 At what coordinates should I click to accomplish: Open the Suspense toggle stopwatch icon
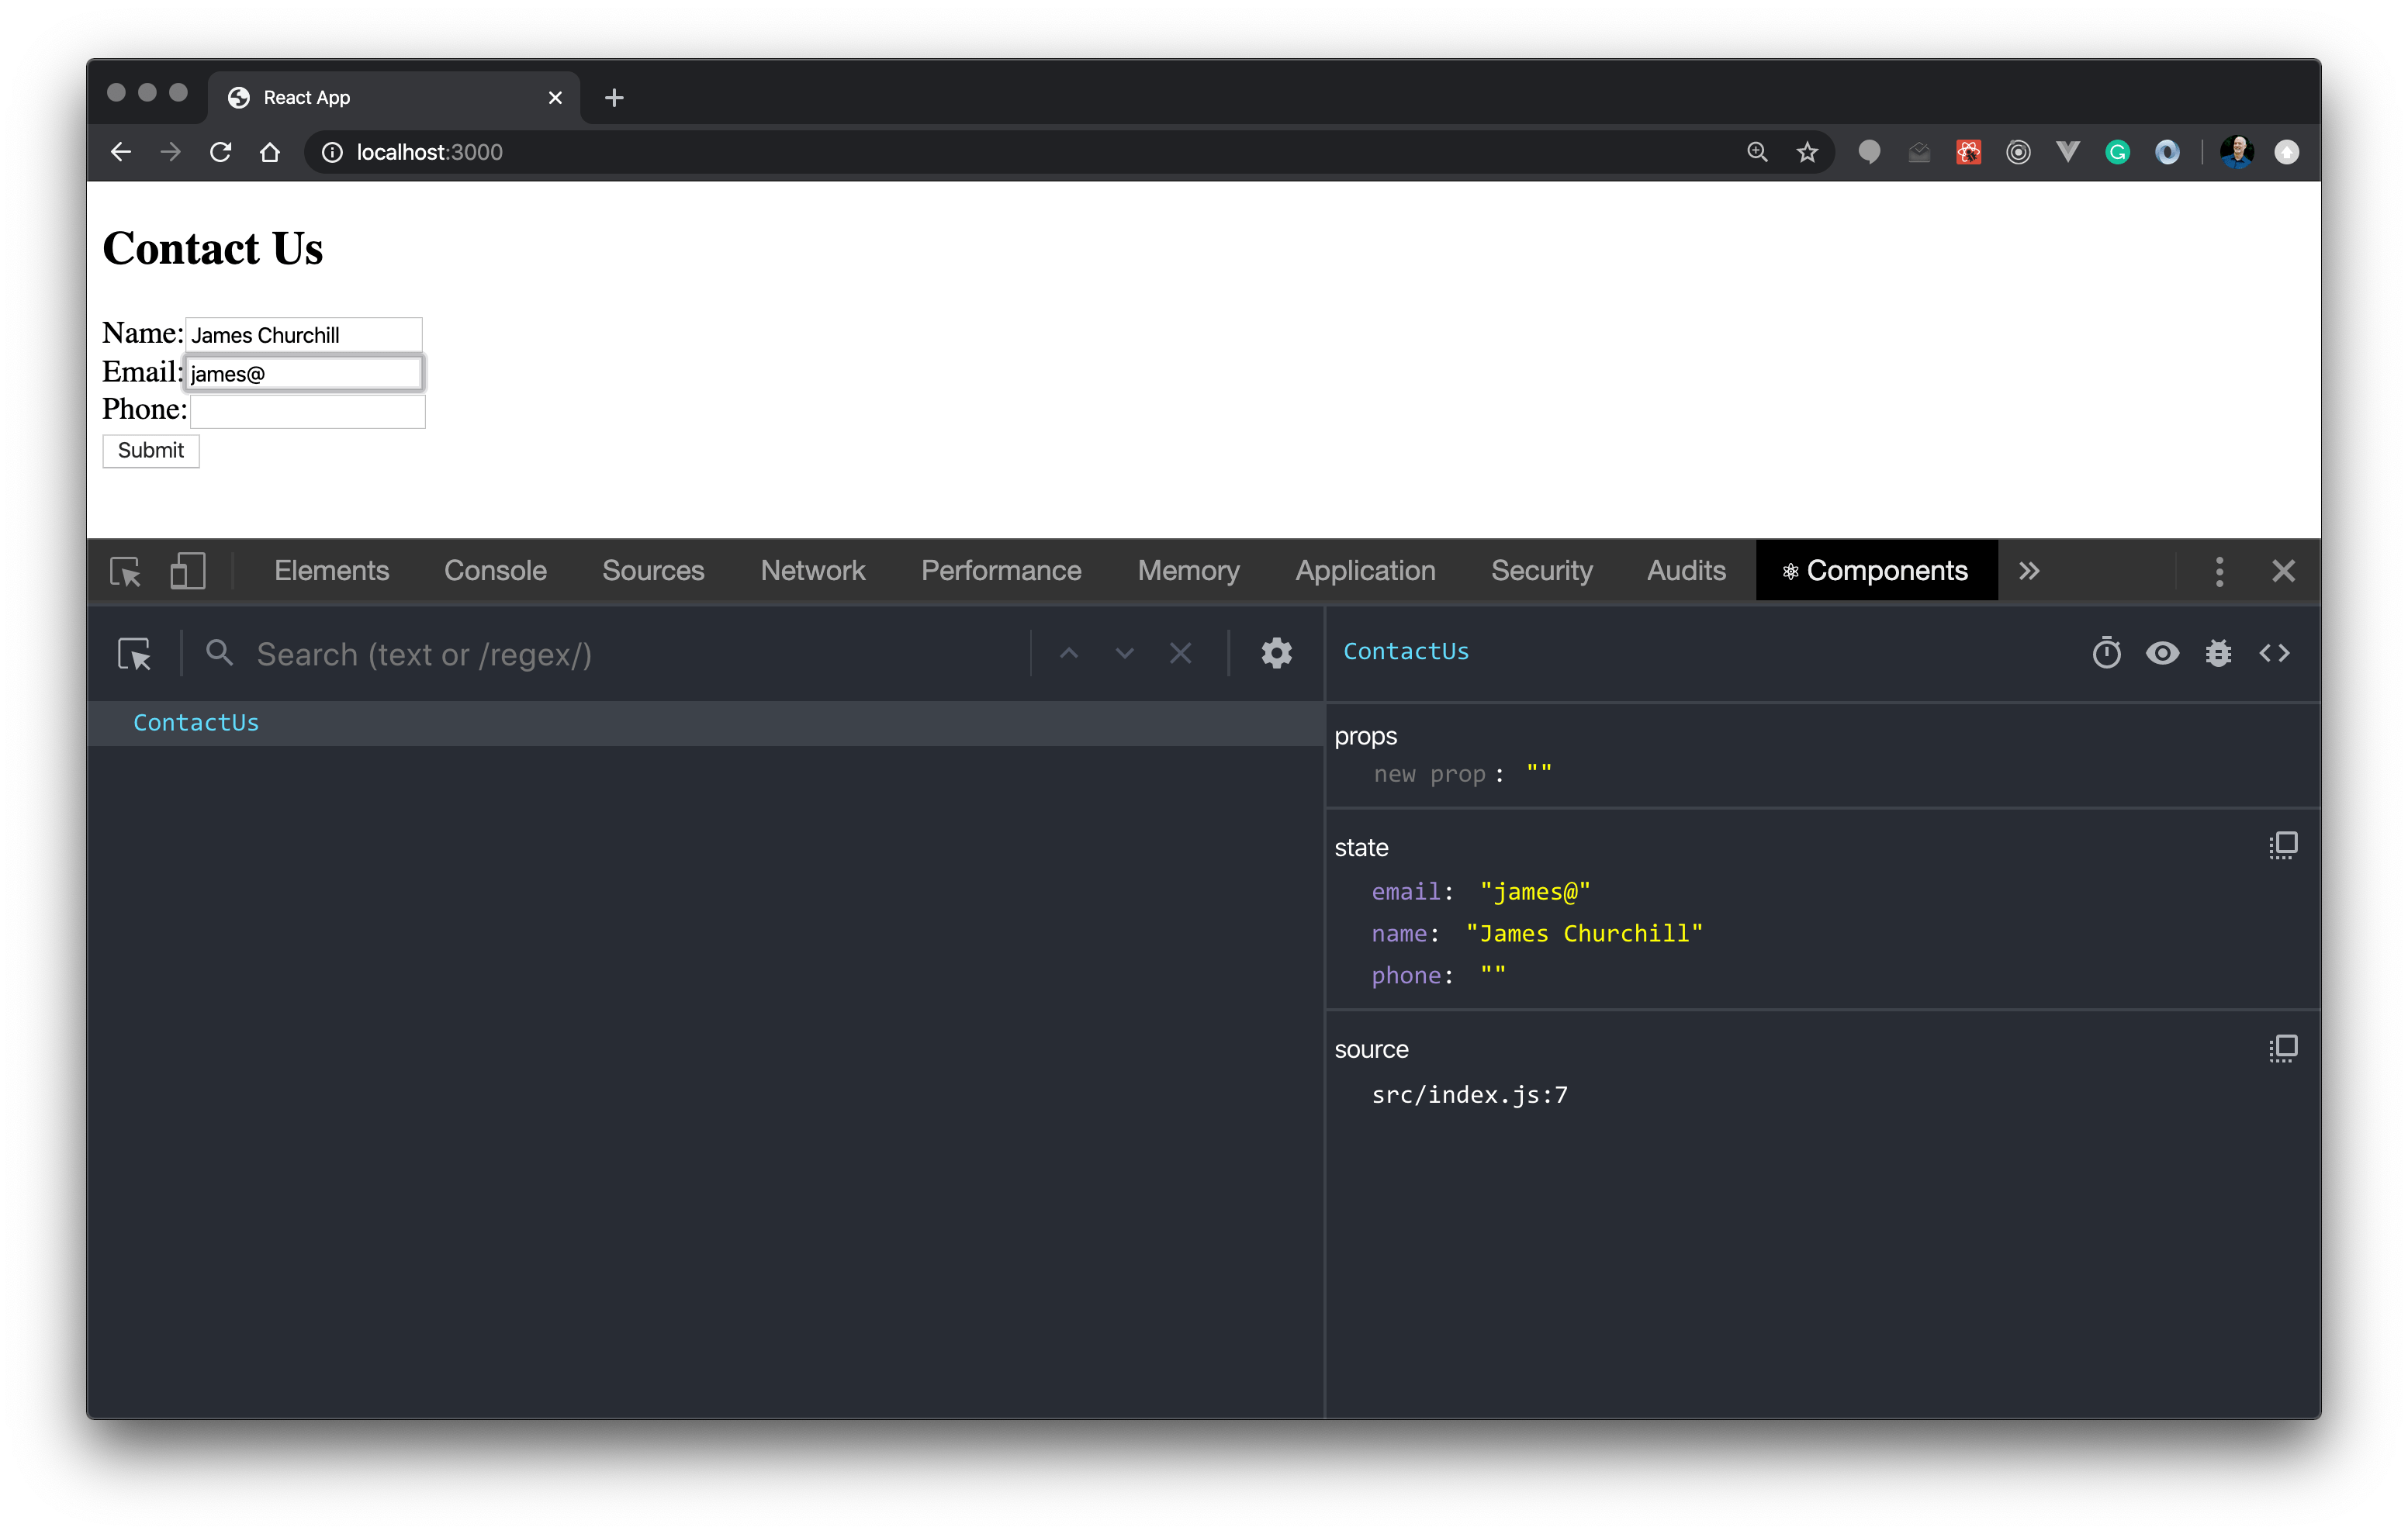[x=2108, y=652]
